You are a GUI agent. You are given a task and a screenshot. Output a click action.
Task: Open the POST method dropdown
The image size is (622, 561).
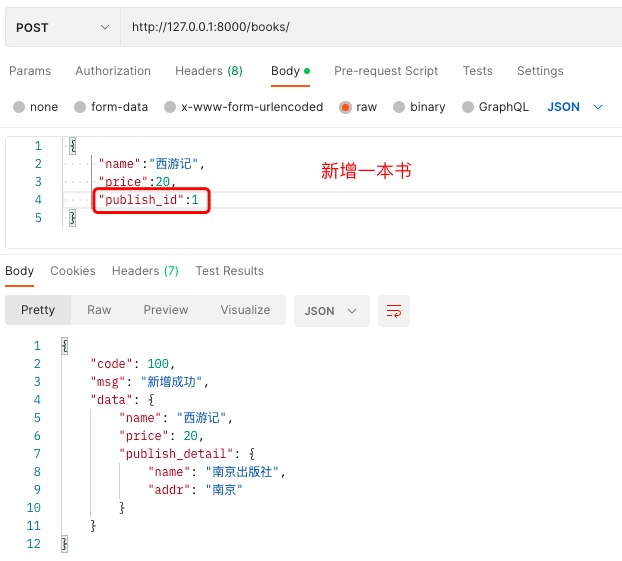point(62,27)
